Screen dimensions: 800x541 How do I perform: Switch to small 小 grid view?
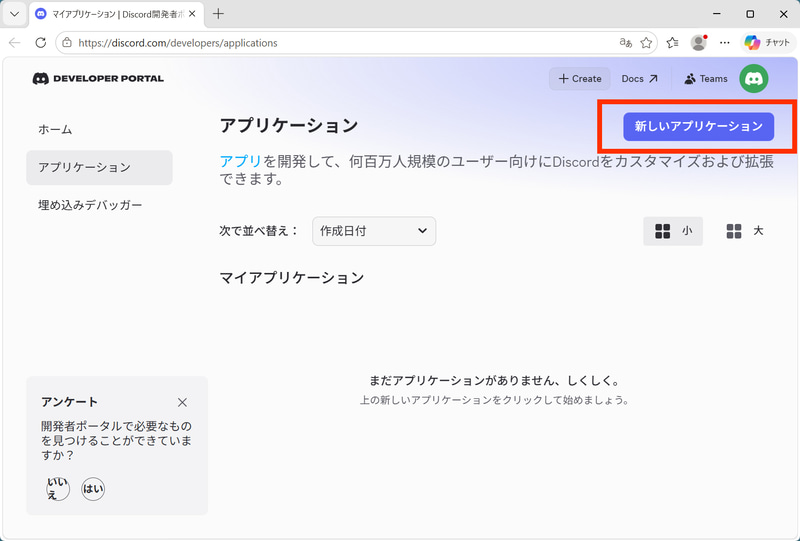673,231
